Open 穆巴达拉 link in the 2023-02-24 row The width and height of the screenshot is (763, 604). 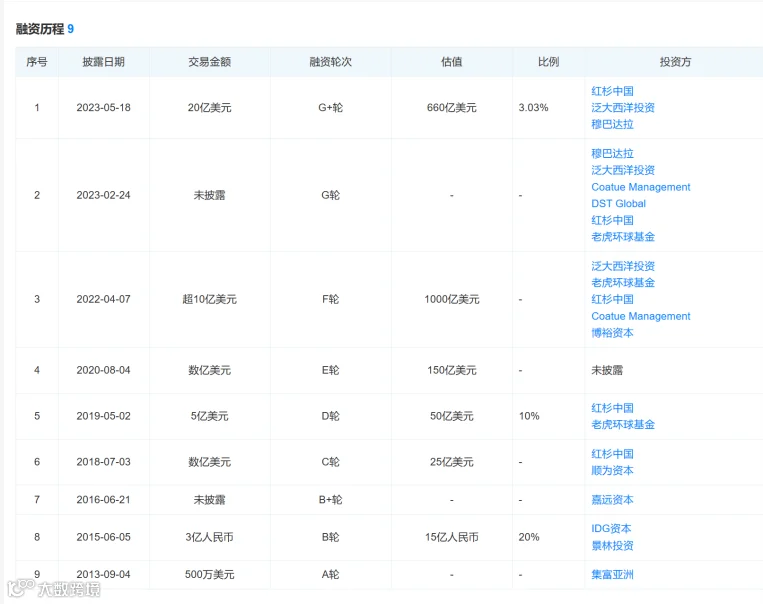[x=612, y=153]
